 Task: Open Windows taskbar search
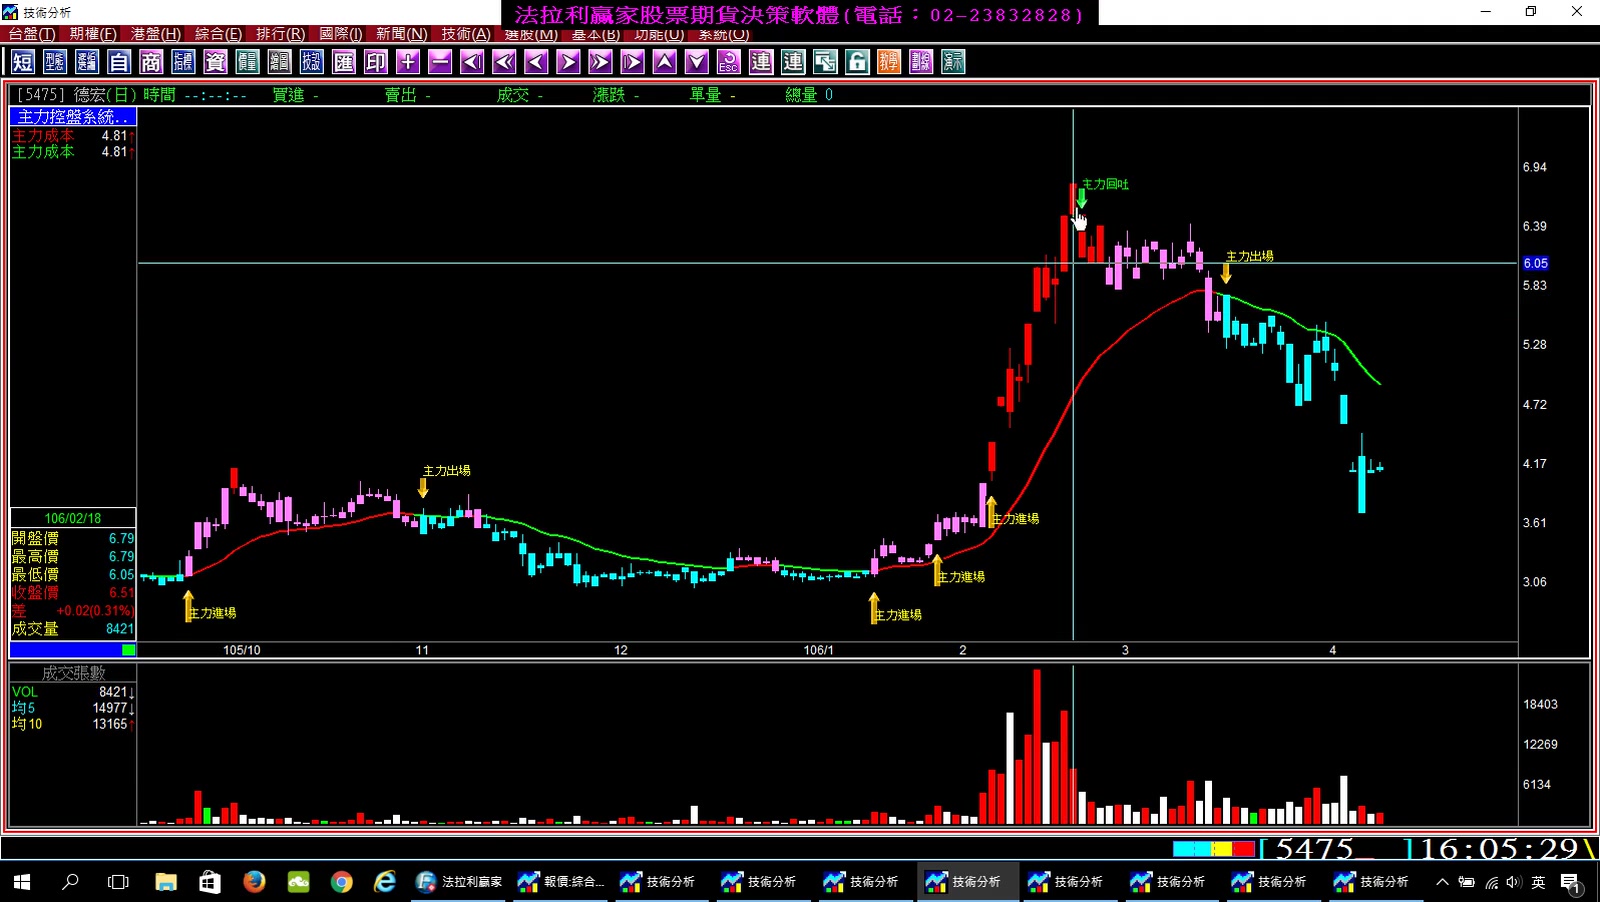70,881
